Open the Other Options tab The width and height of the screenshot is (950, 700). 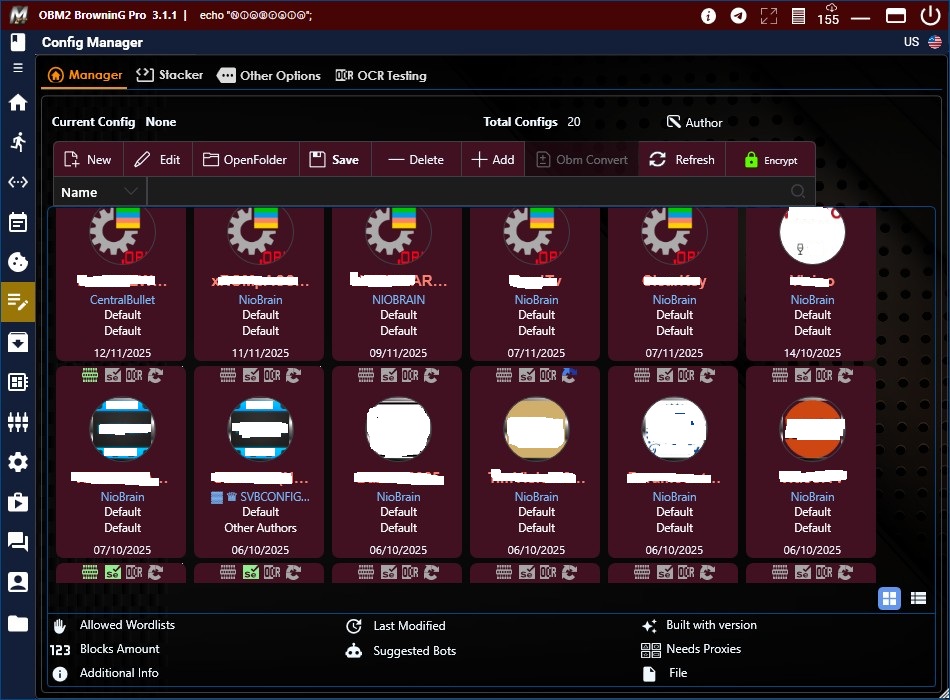tap(269, 76)
